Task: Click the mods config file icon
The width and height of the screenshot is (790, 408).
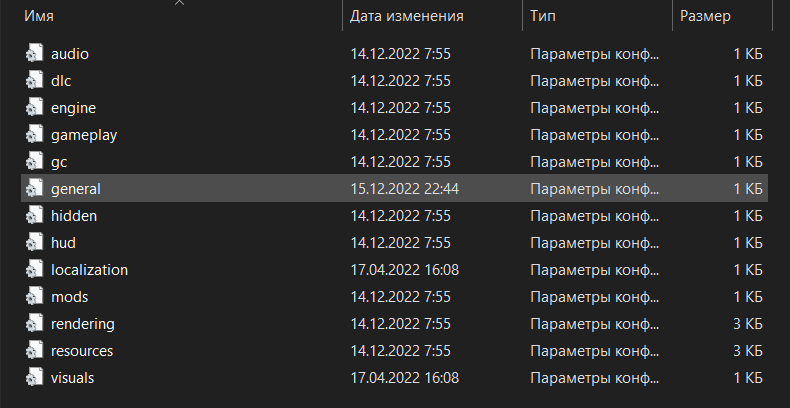Action: pyautogui.click(x=36, y=296)
